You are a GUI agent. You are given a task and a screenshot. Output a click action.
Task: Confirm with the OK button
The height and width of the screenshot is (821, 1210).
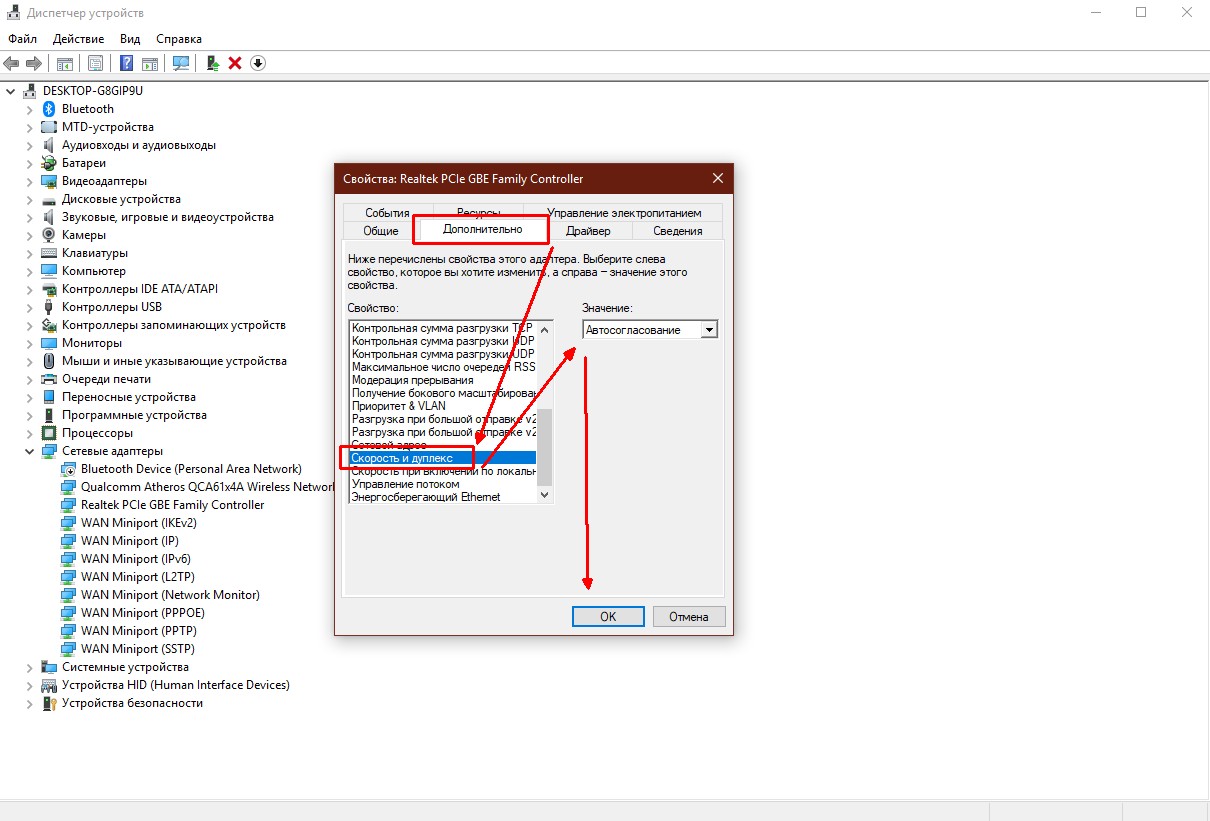[x=608, y=617]
